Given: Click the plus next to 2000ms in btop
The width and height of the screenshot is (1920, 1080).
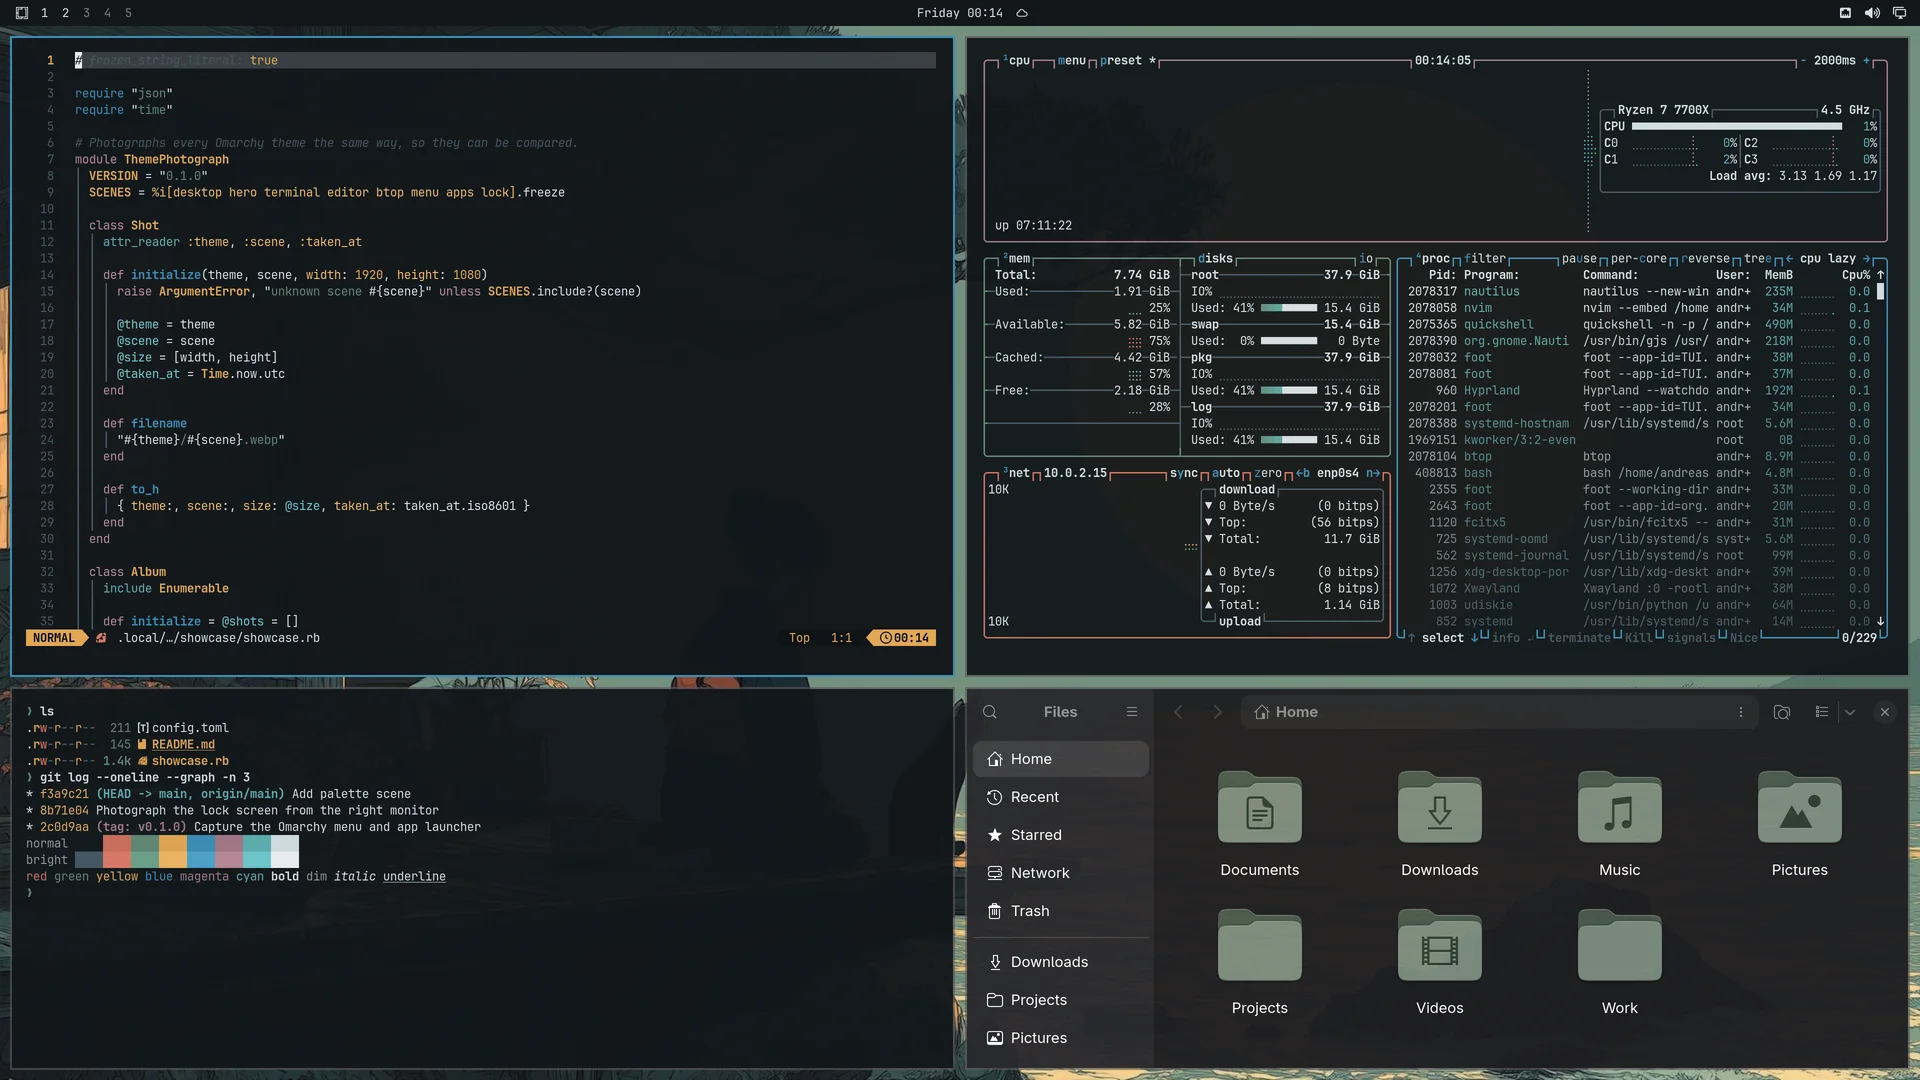Looking at the screenshot, I should [1866, 61].
